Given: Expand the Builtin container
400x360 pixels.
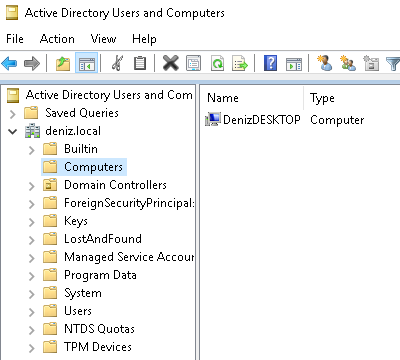Looking at the screenshot, I should point(32,150).
